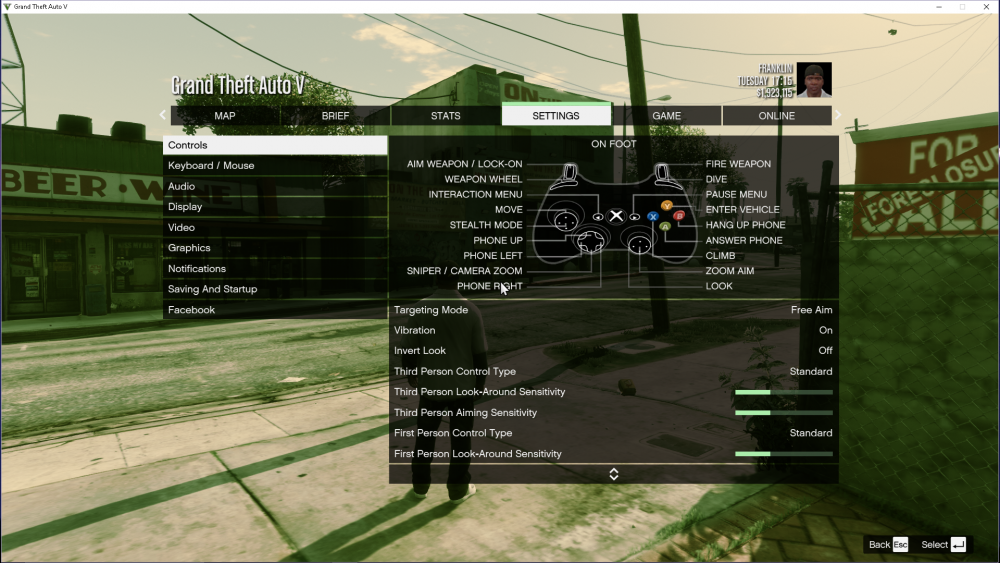
Task: Click the AIM WEAPON / LOCK-ON label
Action: [464, 164]
